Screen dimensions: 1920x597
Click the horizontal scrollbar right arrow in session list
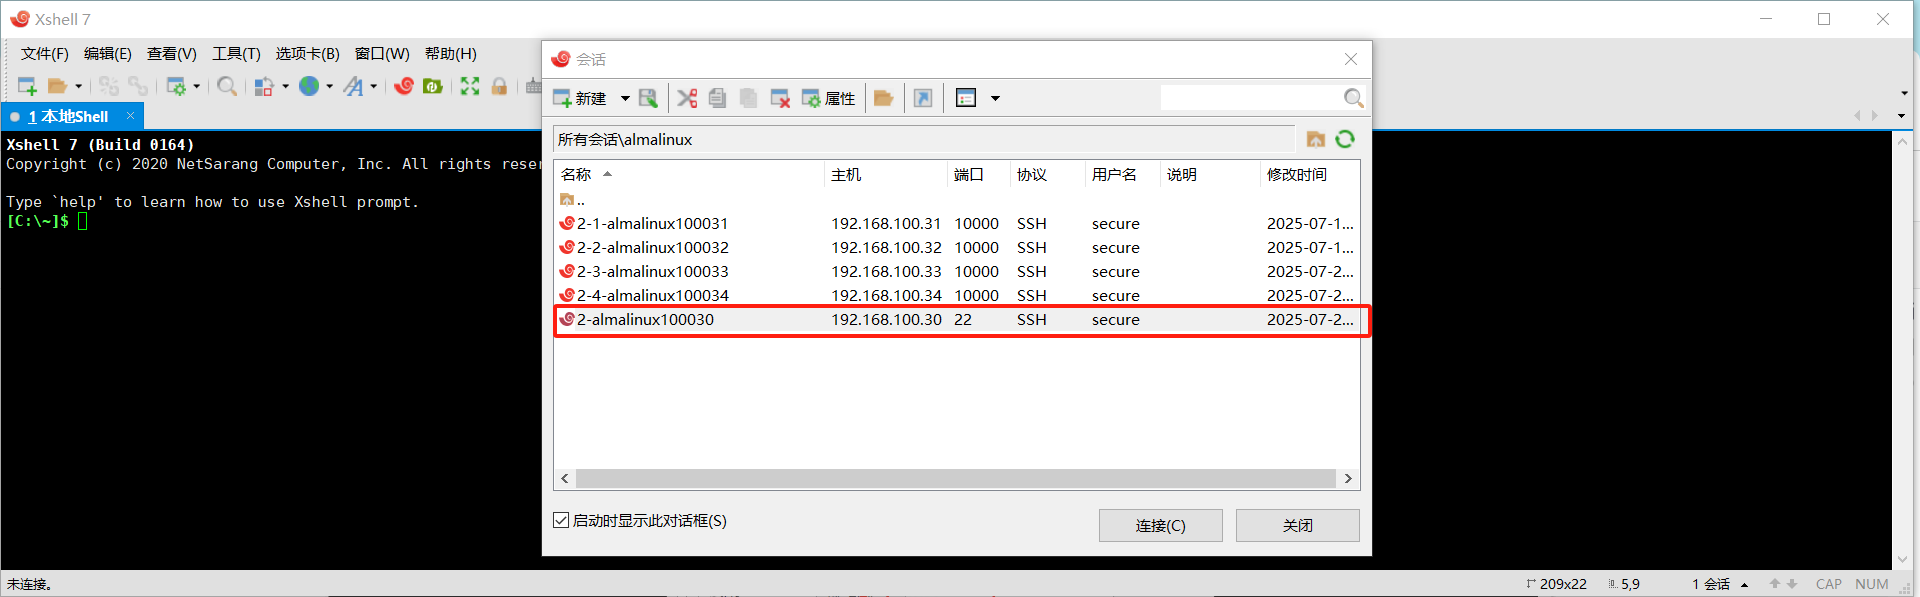(x=1348, y=479)
